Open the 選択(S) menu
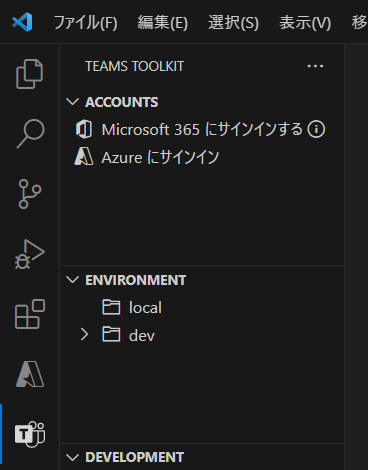The width and height of the screenshot is (368, 470). pos(233,23)
